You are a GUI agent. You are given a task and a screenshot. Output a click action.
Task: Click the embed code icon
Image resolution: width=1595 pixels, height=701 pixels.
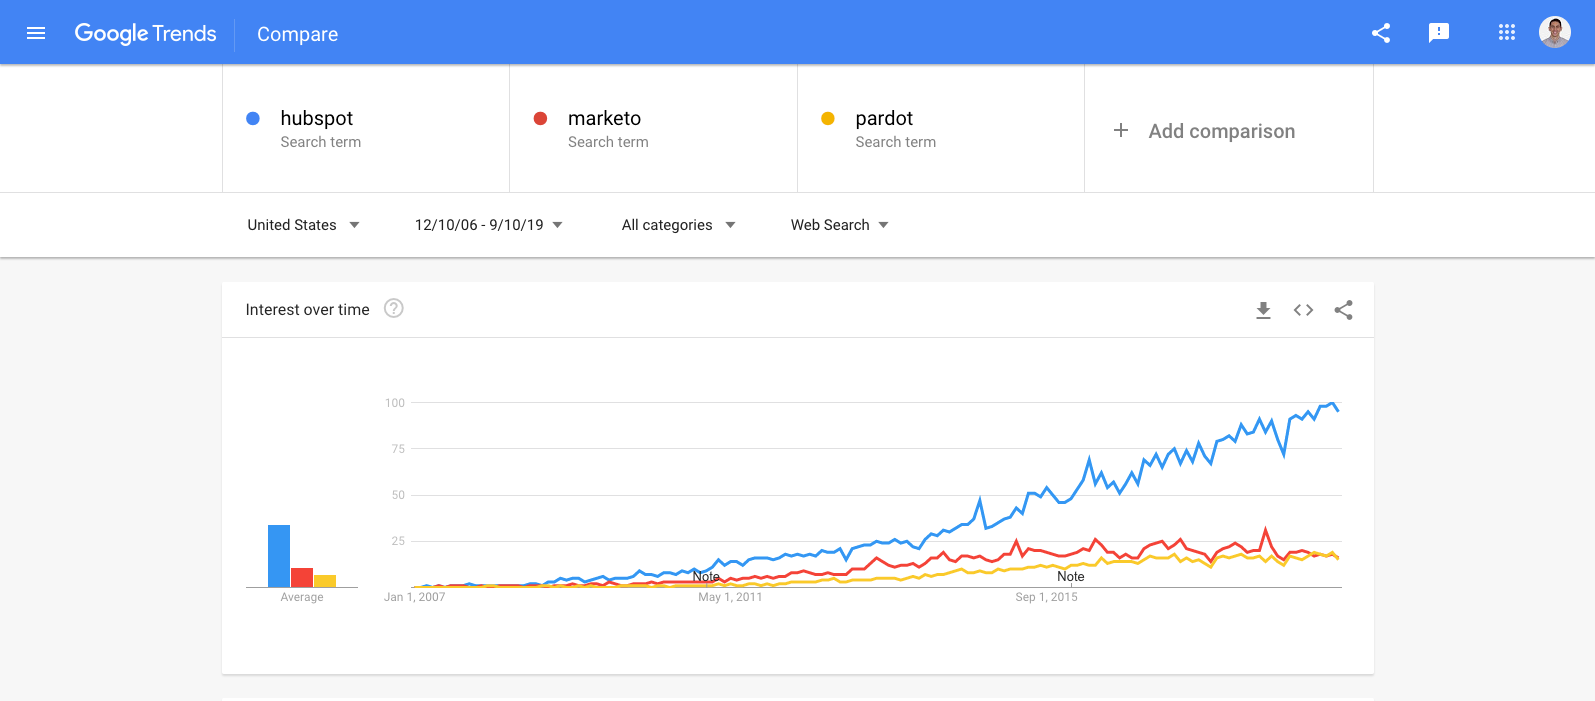coord(1303,310)
